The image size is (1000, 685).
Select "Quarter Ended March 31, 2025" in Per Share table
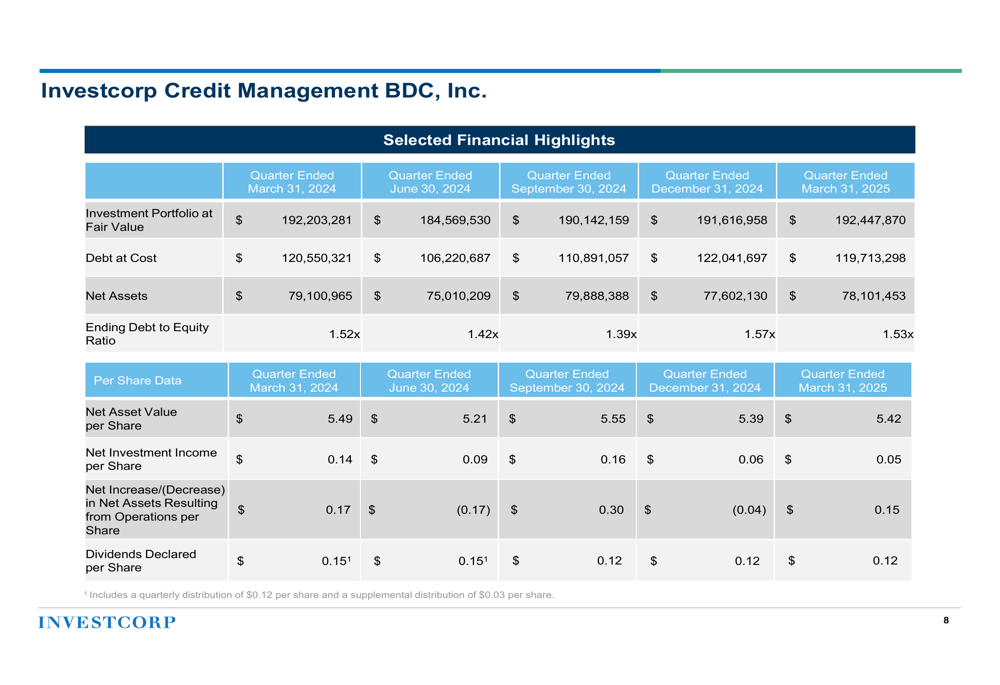842,381
